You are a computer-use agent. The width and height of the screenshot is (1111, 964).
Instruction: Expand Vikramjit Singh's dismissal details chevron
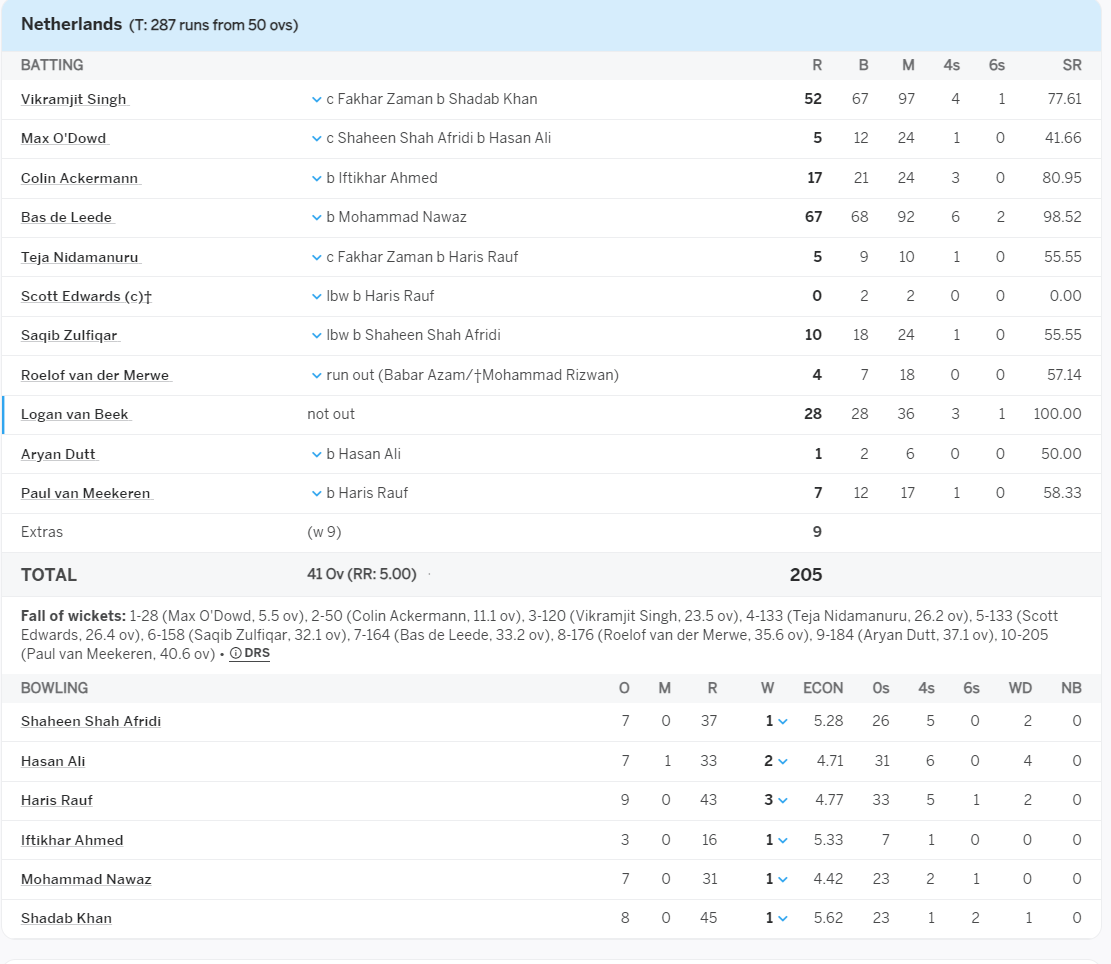click(316, 99)
